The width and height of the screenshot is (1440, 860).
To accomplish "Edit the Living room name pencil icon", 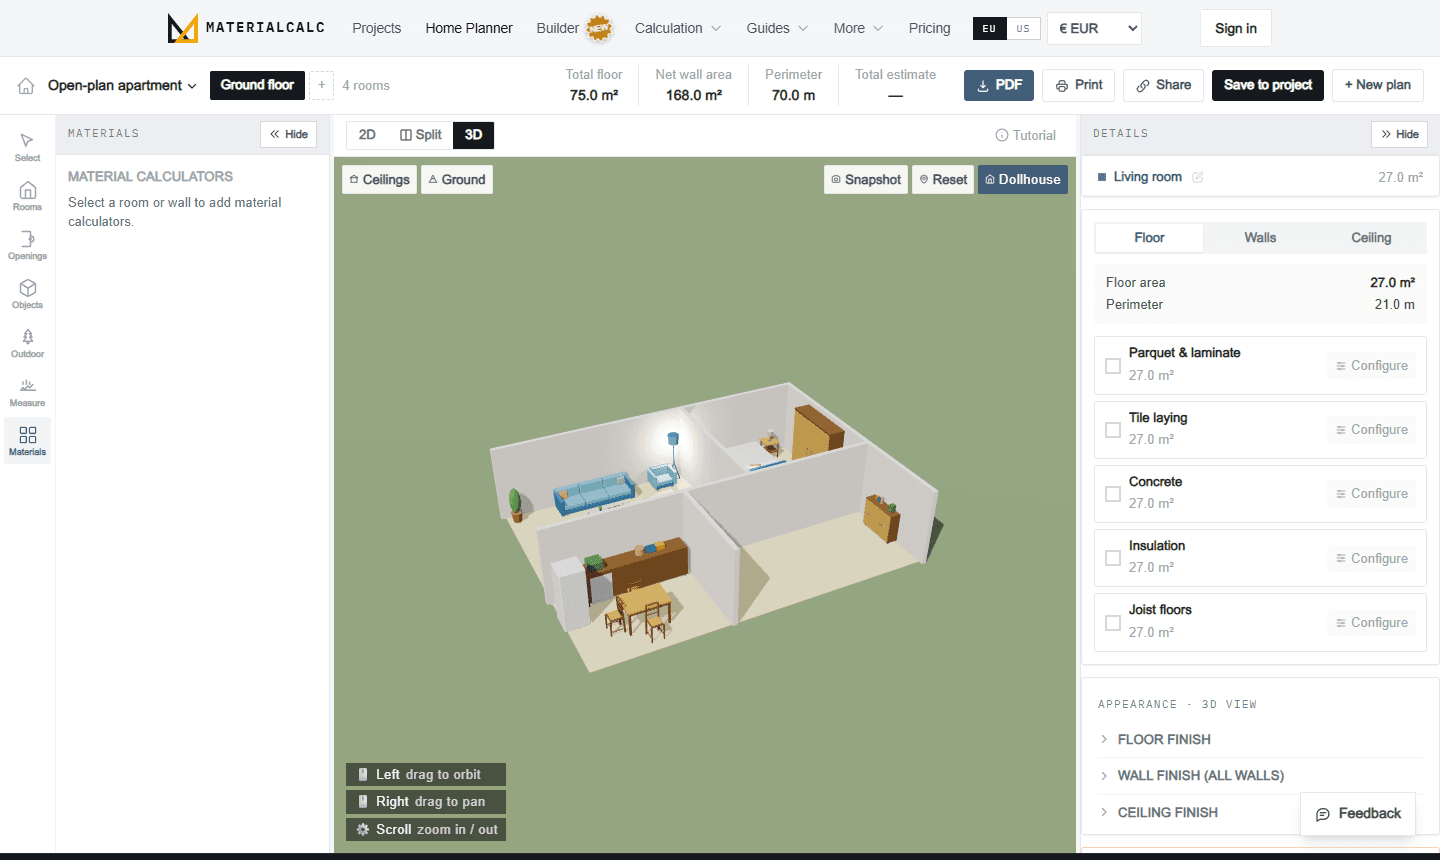I will point(1198,177).
